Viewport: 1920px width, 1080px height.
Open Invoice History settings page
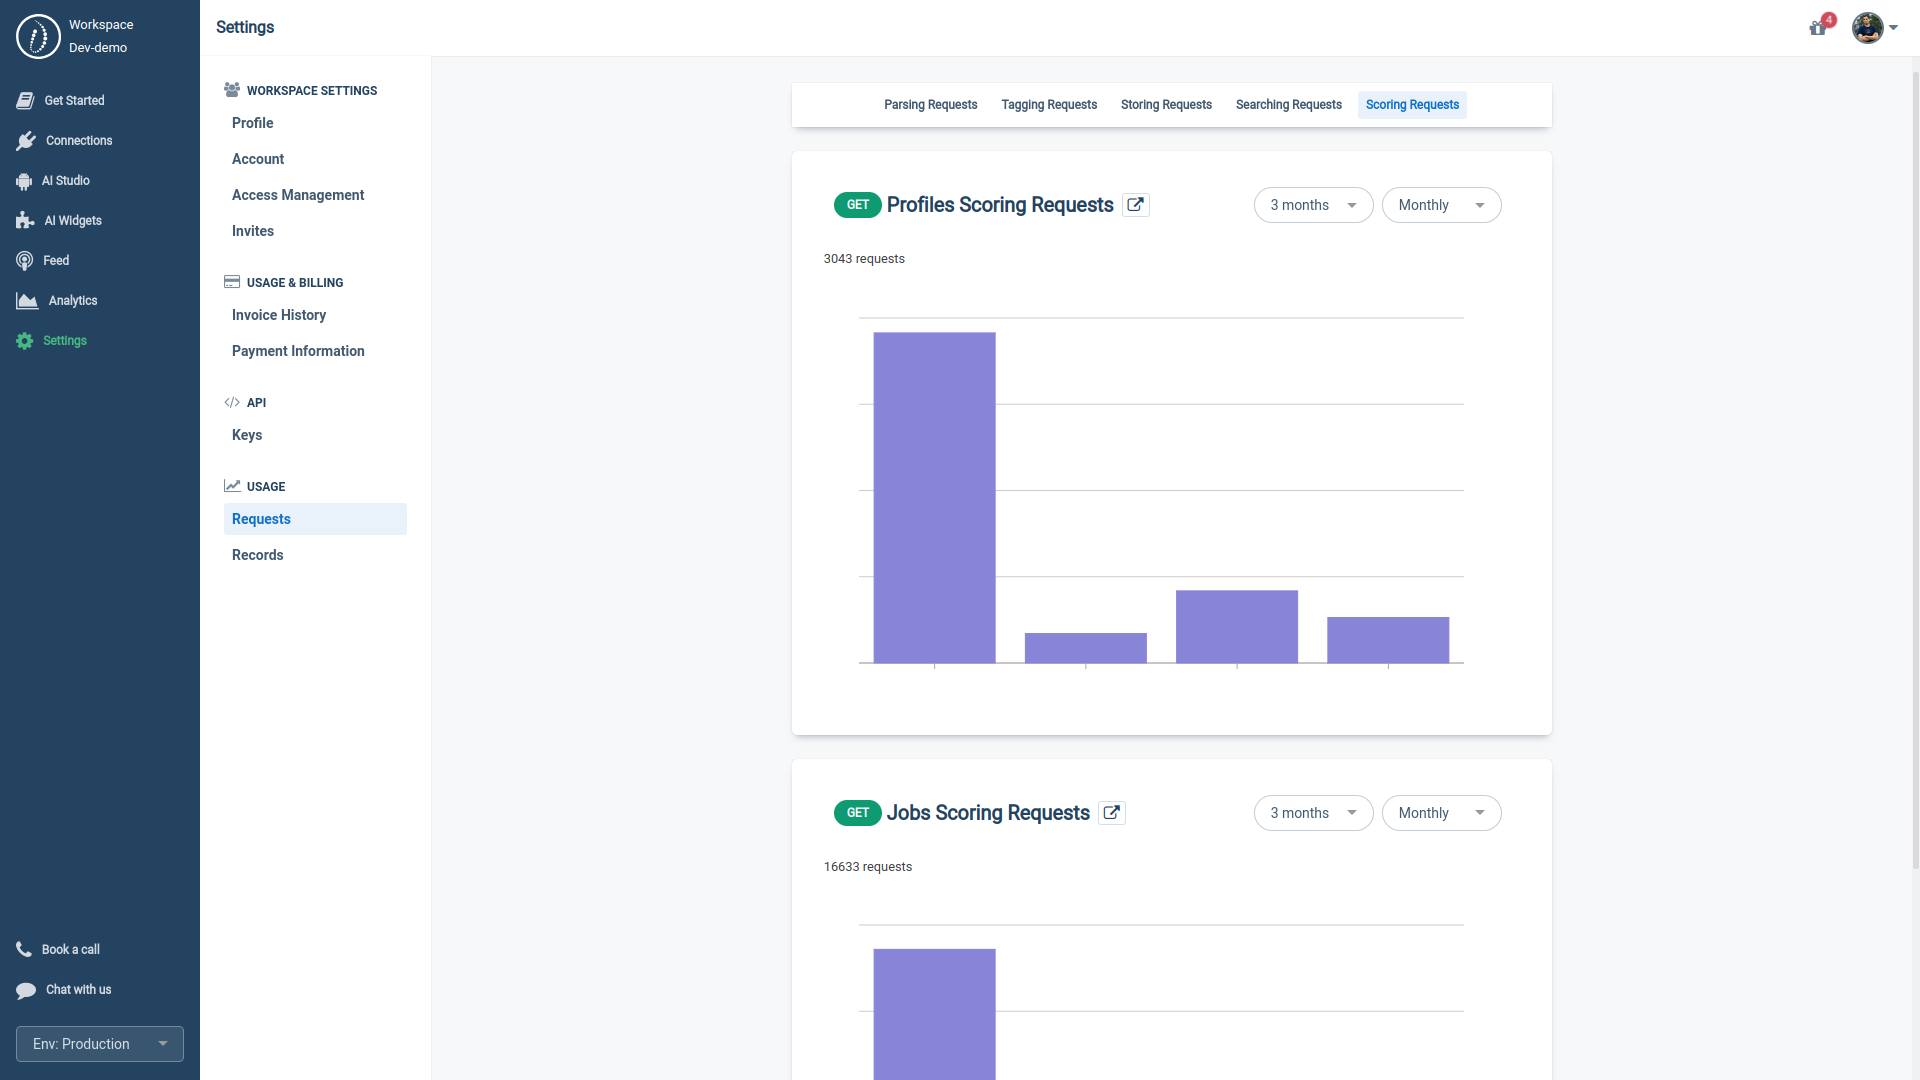coord(279,315)
